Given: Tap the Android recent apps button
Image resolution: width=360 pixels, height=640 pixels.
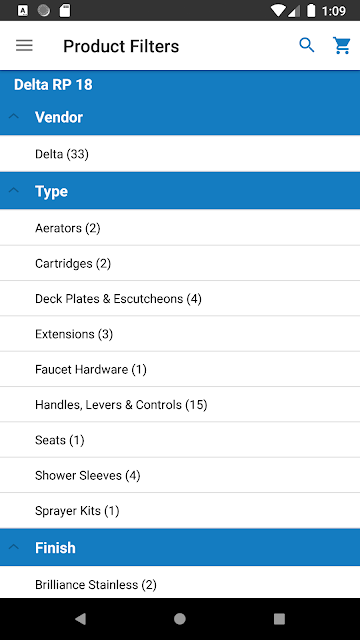Looking at the screenshot, I should [x=279, y=619].
